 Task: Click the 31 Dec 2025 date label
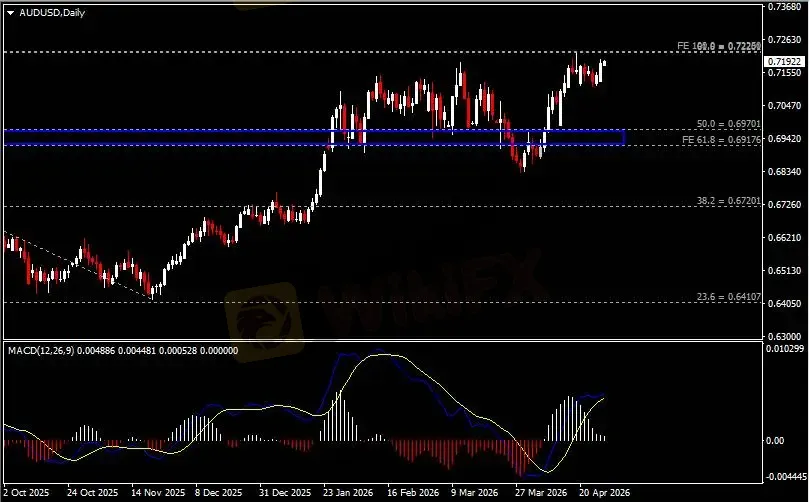point(285,493)
